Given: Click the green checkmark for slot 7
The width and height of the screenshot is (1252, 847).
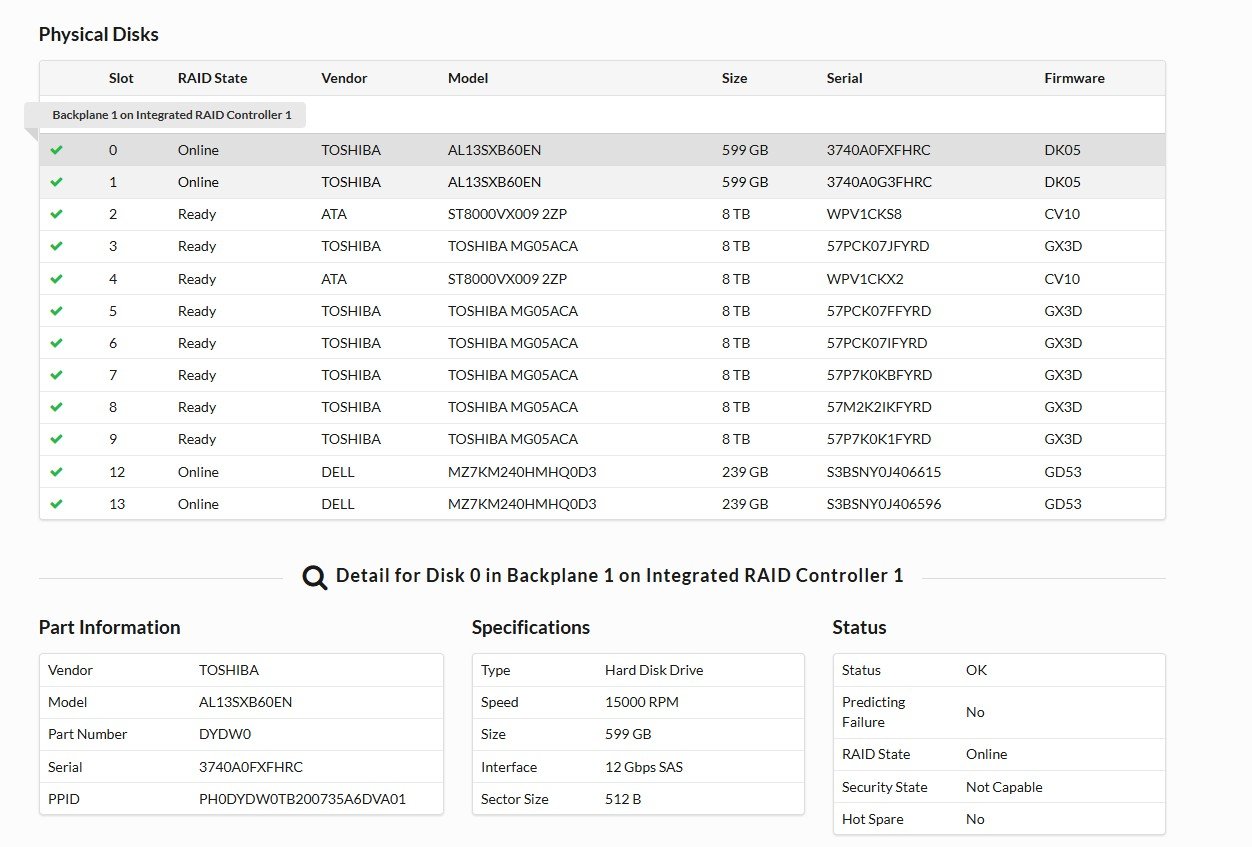Looking at the screenshot, I should tap(56, 375).
